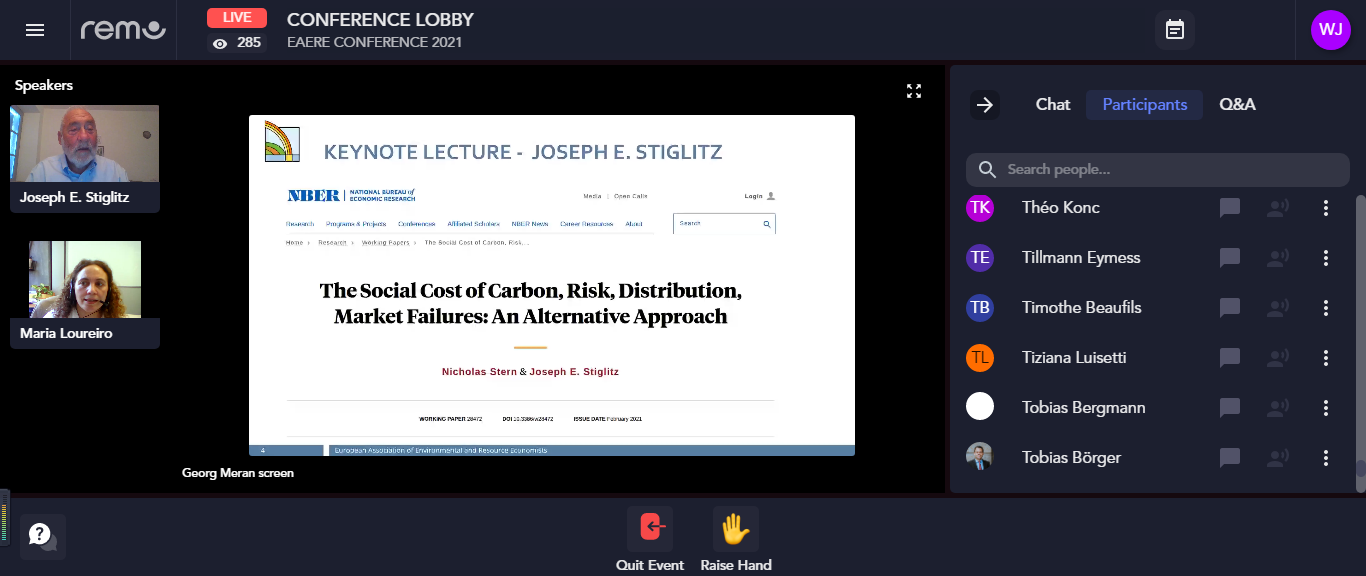
Task: Click the Remo logo
Action: tap(123, 30)
